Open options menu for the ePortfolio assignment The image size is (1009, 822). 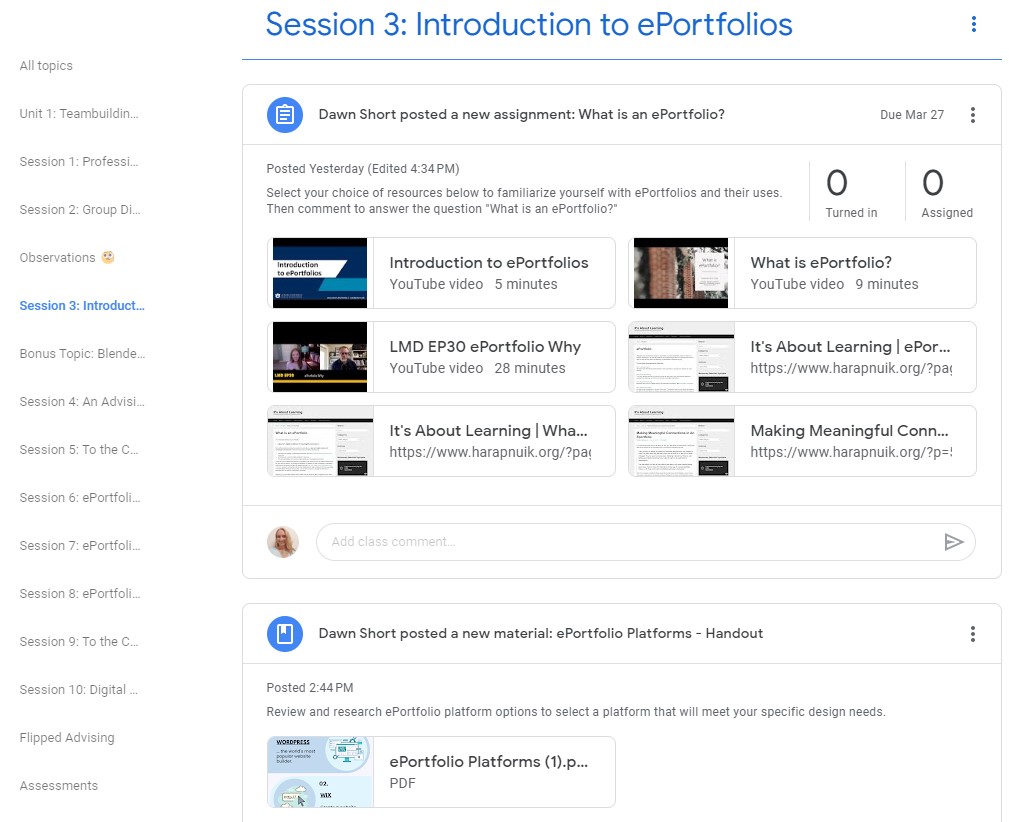pos(973,115)
